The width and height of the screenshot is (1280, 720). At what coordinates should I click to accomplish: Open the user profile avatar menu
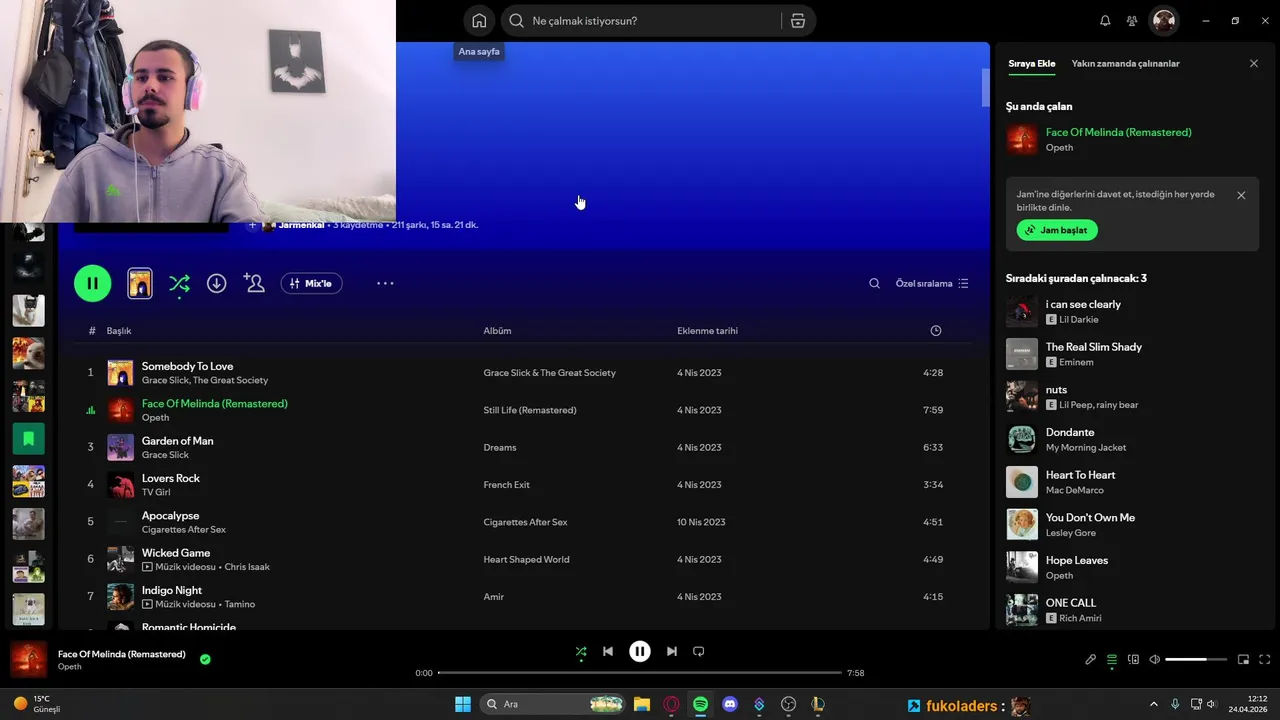pos(1164,21)
